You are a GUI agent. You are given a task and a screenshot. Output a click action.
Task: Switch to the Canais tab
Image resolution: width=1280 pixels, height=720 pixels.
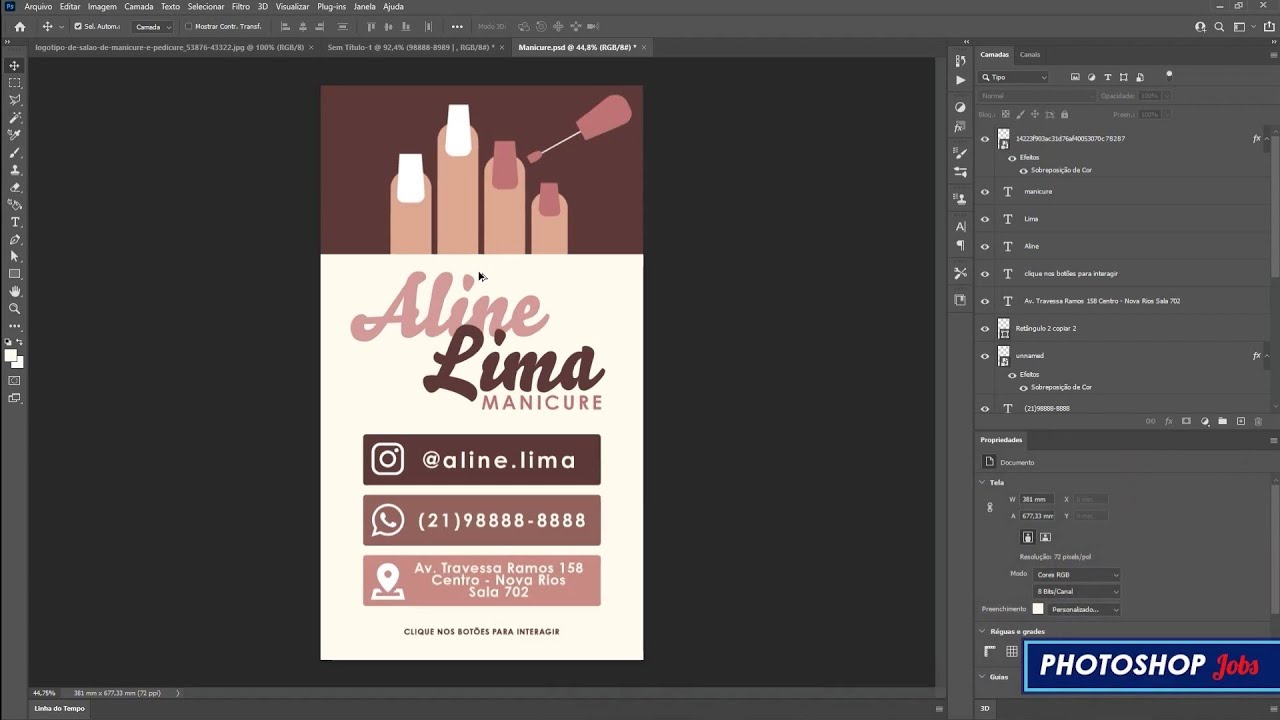point(1030,55)
